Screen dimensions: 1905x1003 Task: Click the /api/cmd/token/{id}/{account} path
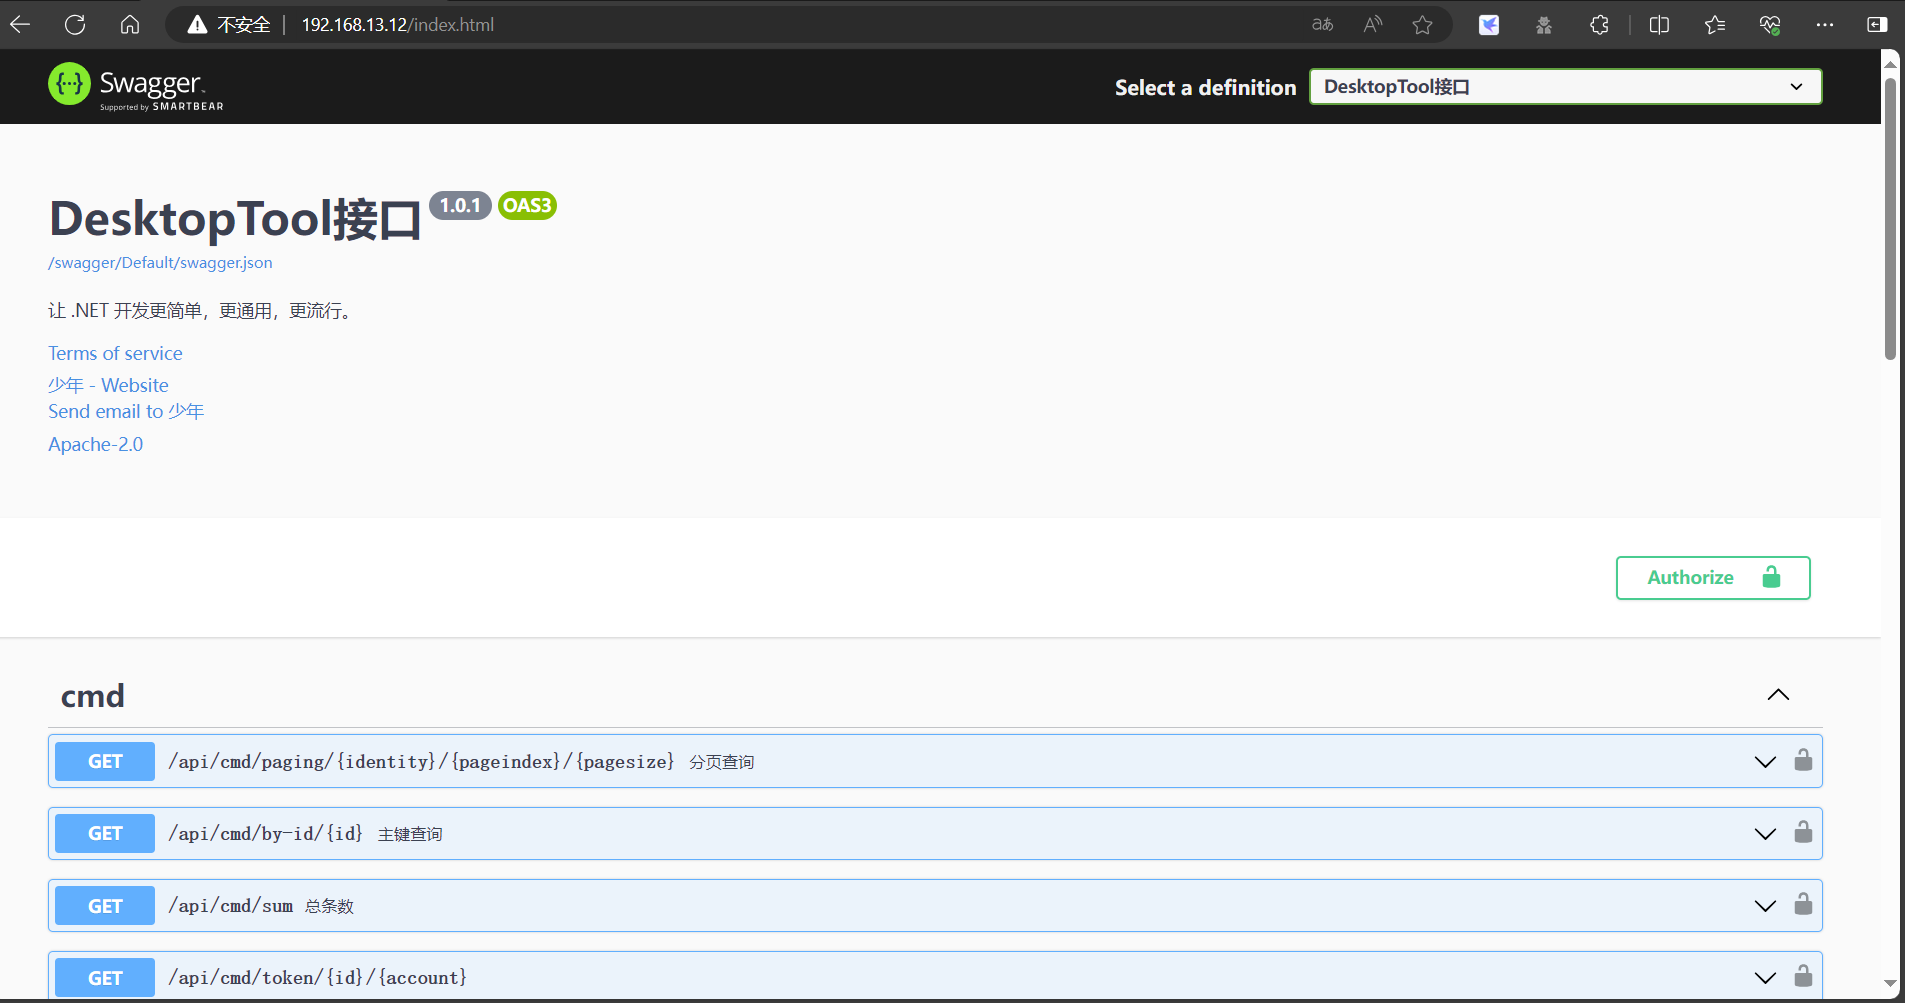(317, 977)
